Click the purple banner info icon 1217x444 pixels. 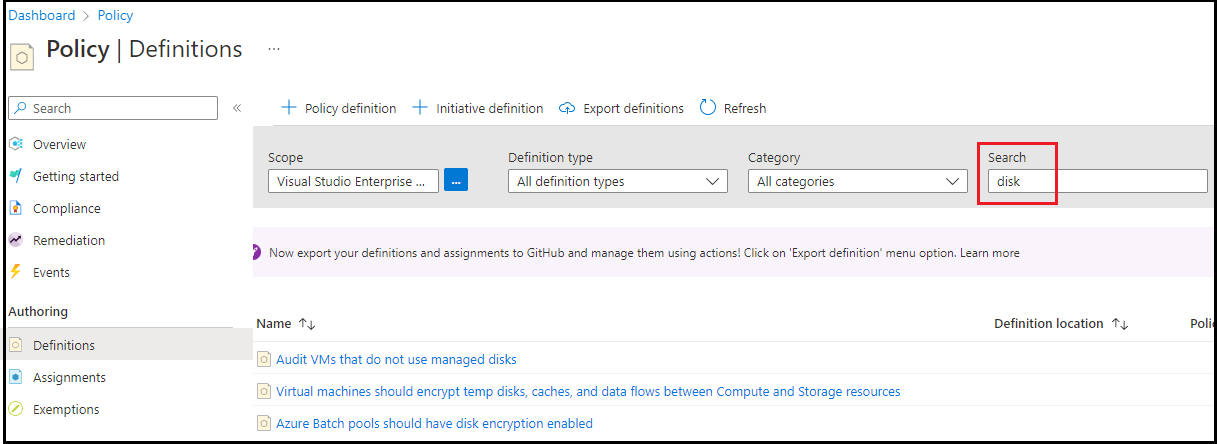[x=257, y=252]
